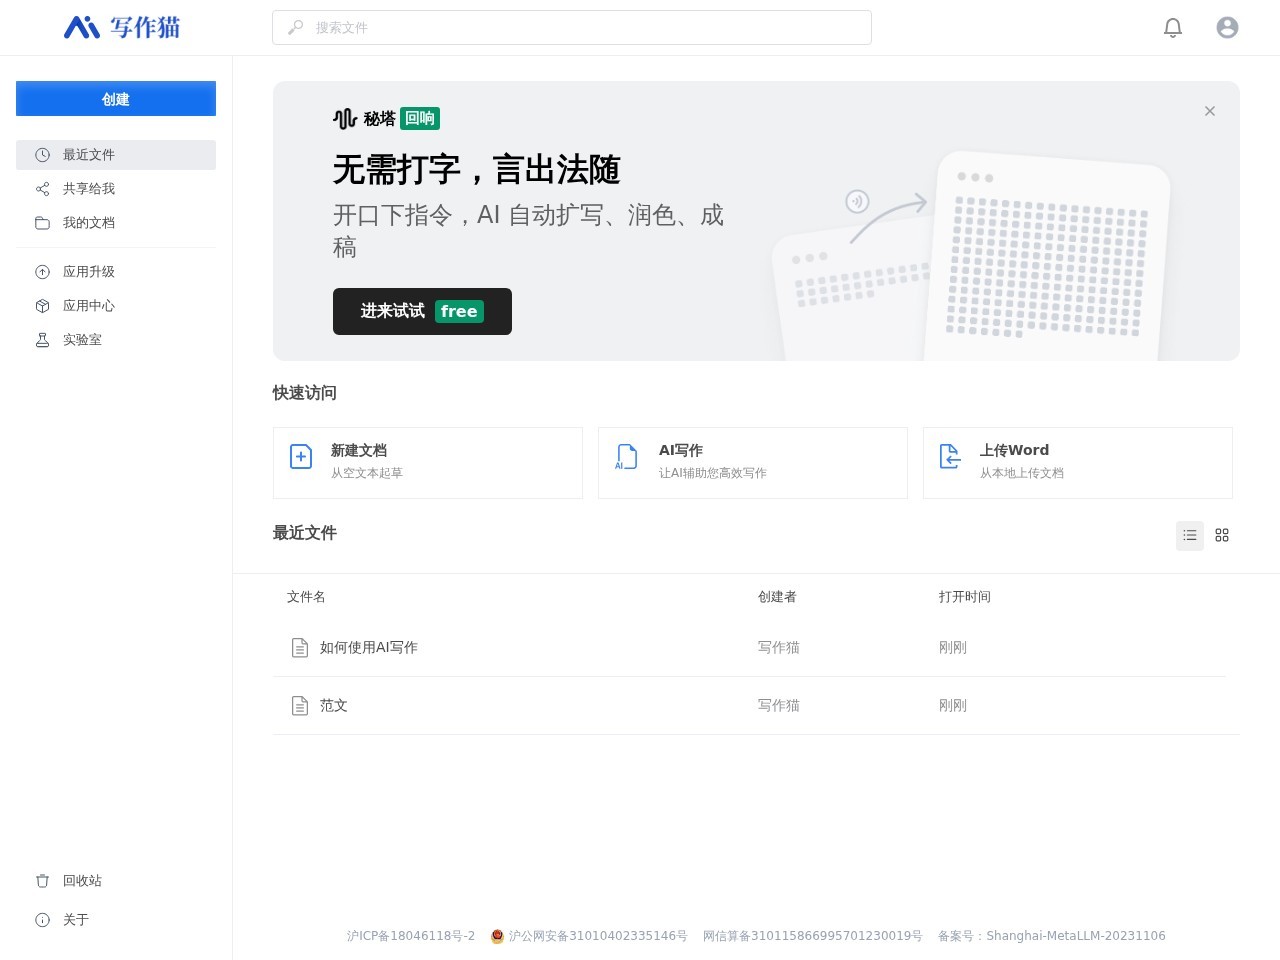Enable list view for recent files
The height and width of the screenshot is (960, 1280).
1190,535
